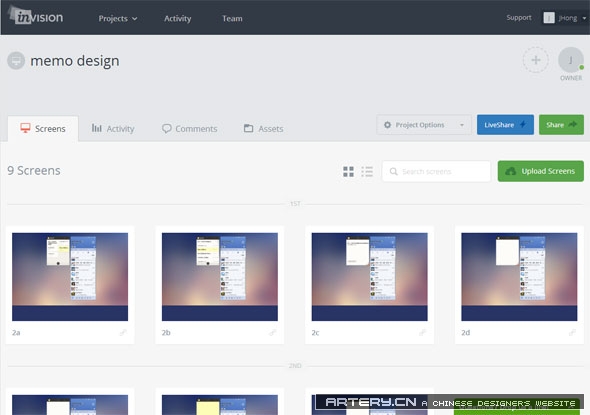
Task: Click the green Share button
Action: tap(561, 125)
